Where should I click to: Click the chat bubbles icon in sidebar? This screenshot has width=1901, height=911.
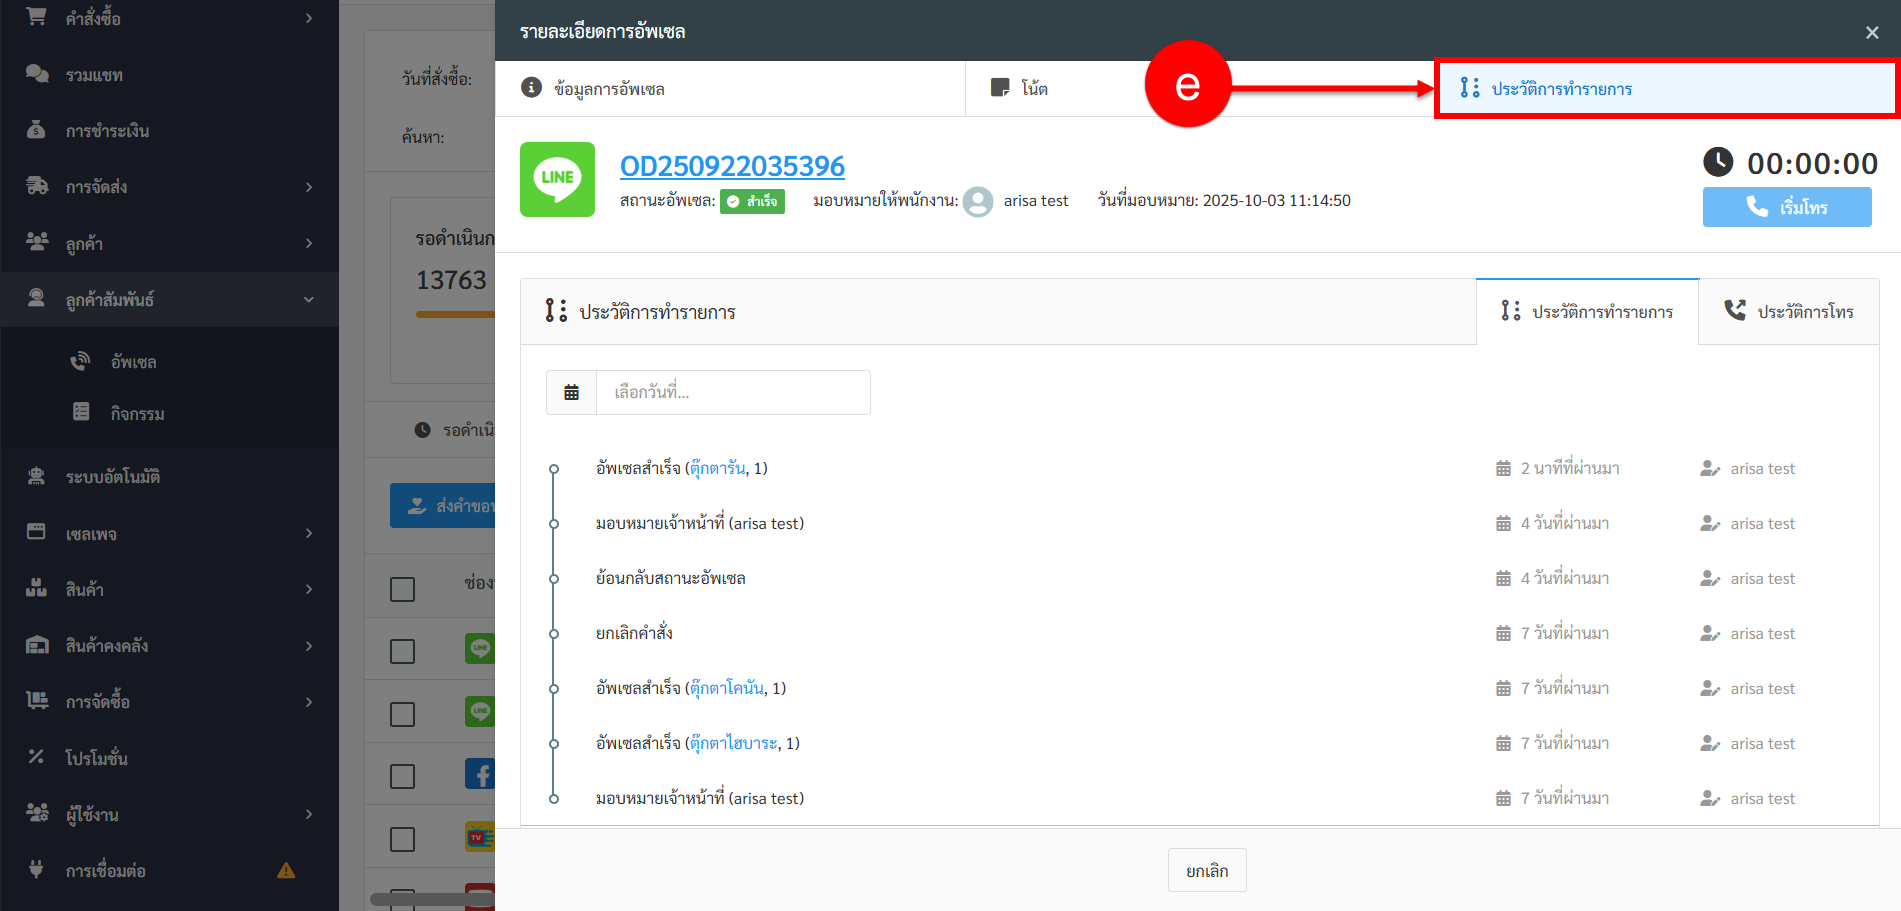[36, 74]
